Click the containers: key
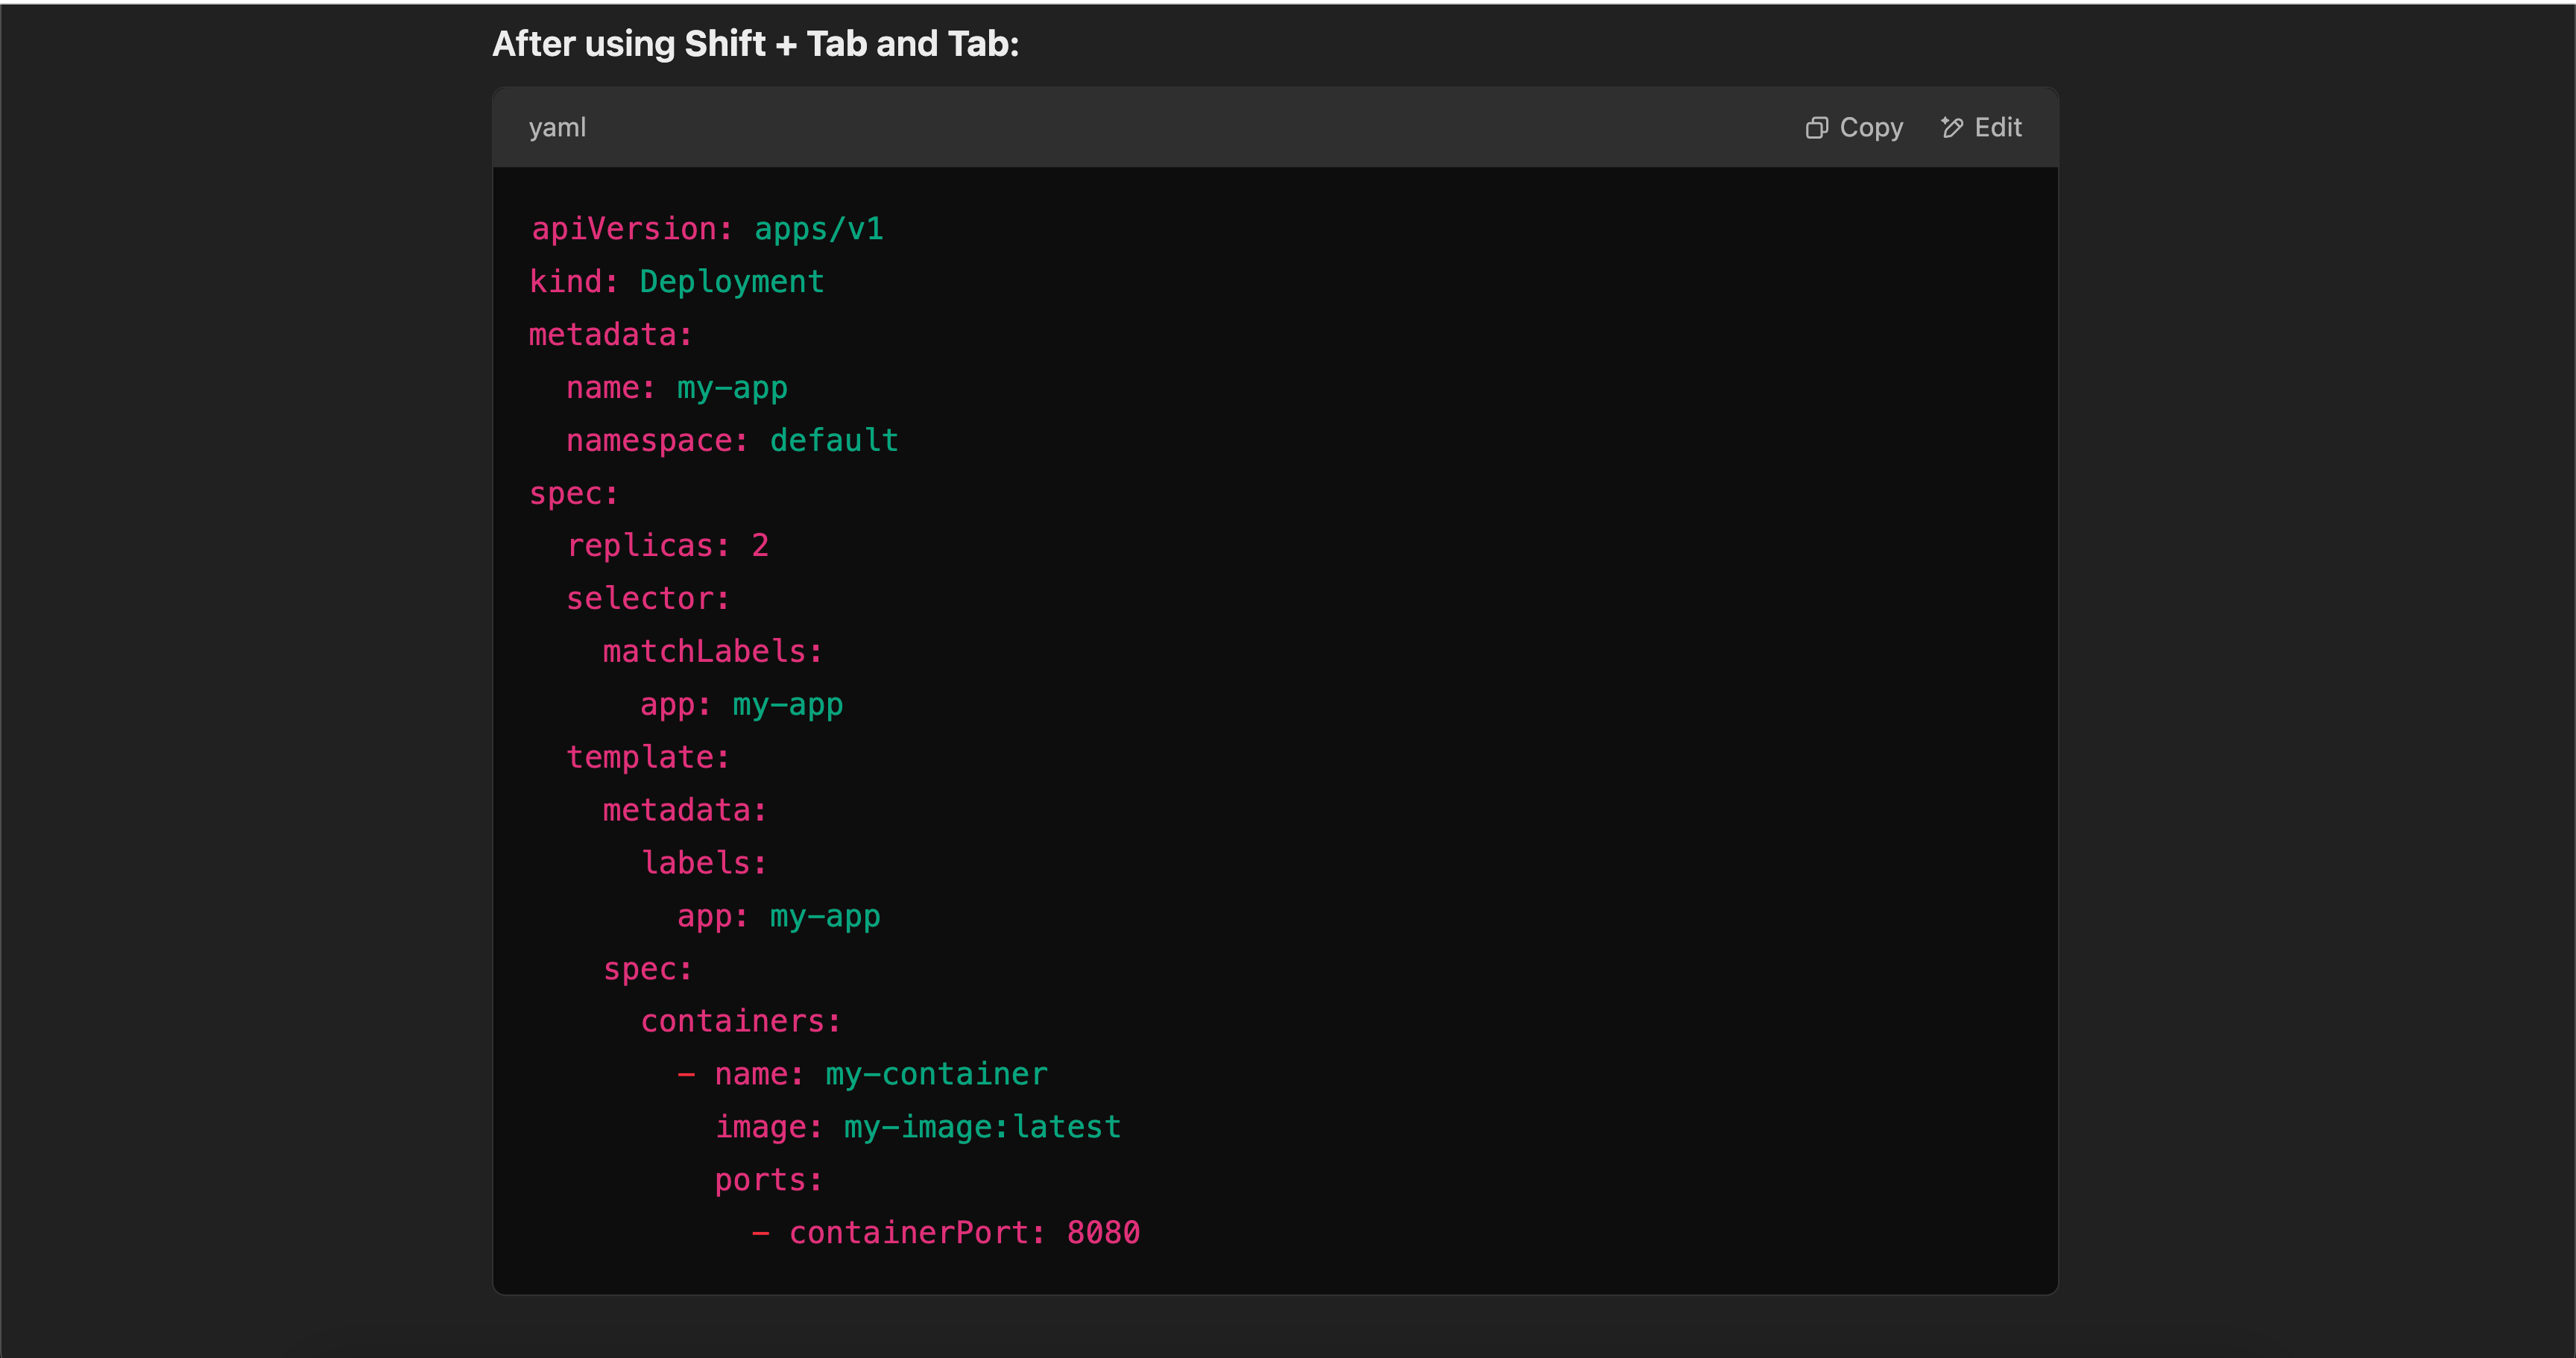The height and width of the screenshot is (1358, 2576). 741,1021
